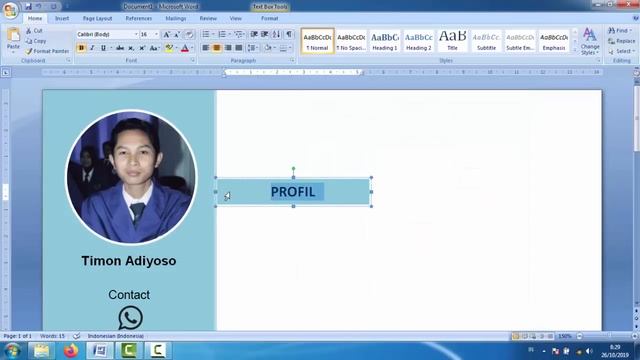Align text left
Screen dimensions: 640x360
pos(206,48)
